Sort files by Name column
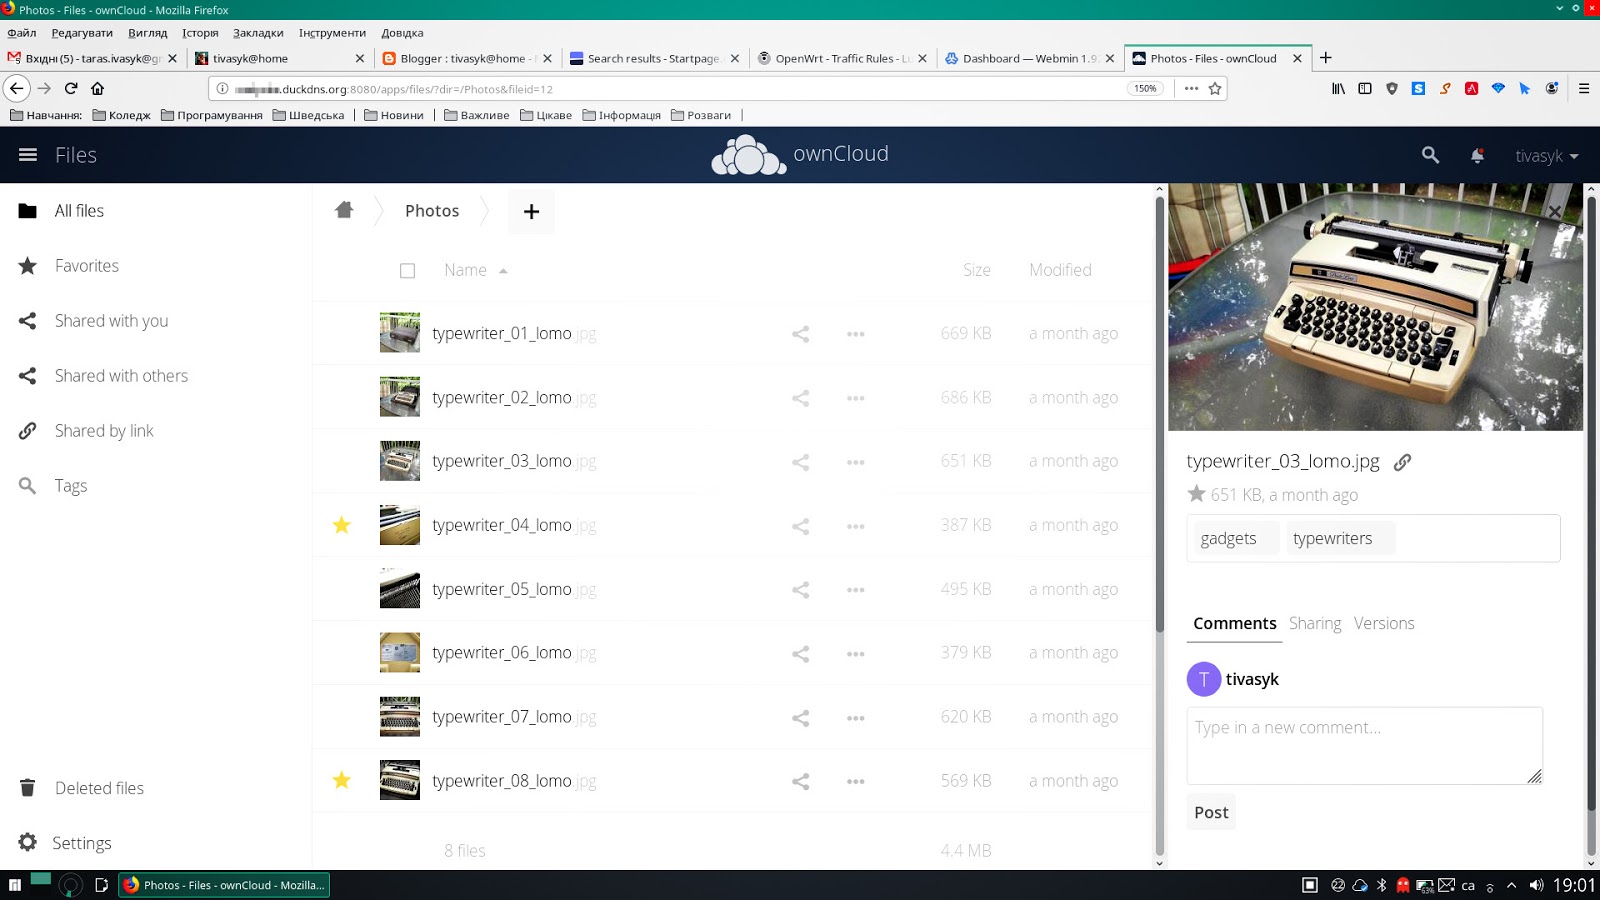The image size is (1600, 900). tap(466, 270)
